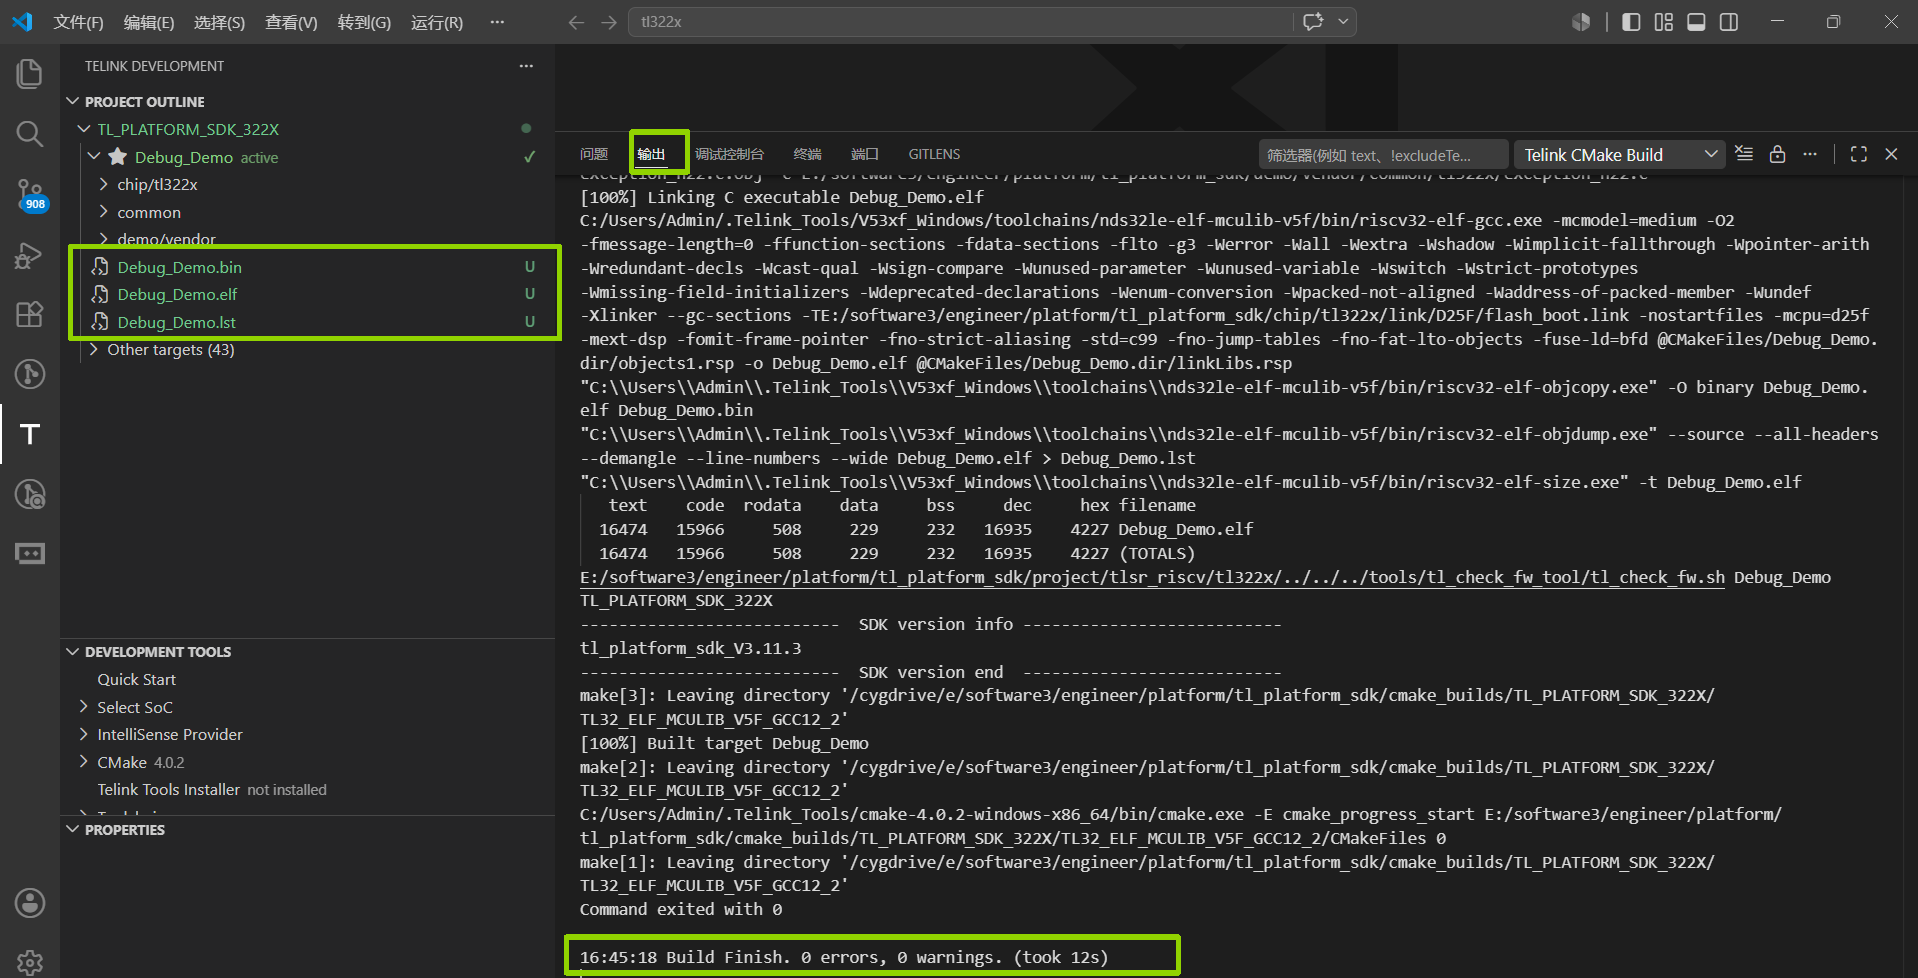Open the 转到(G) menu
This screenshot has width=1918, height=978.
tap(364, 22)
